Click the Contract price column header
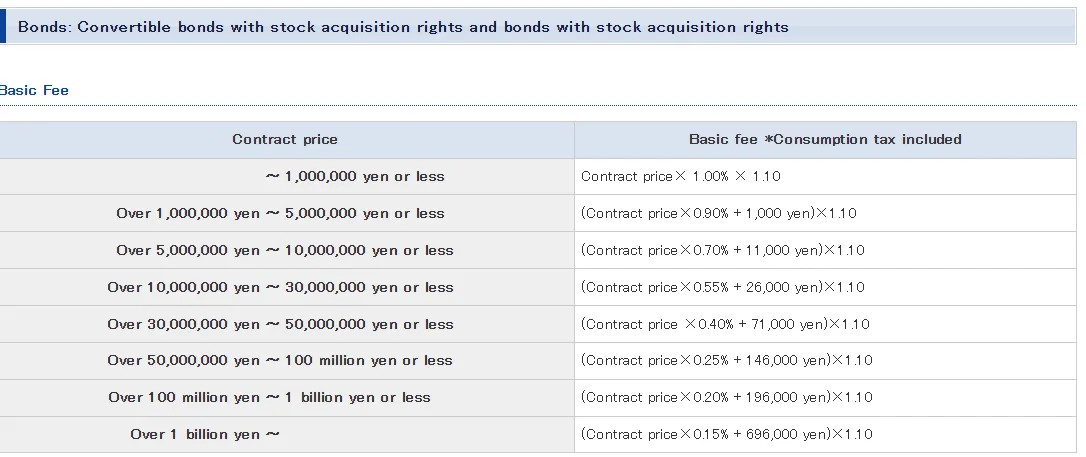Screen dimensions: 1086x457 pyautogui.click(x=285, y=139)
